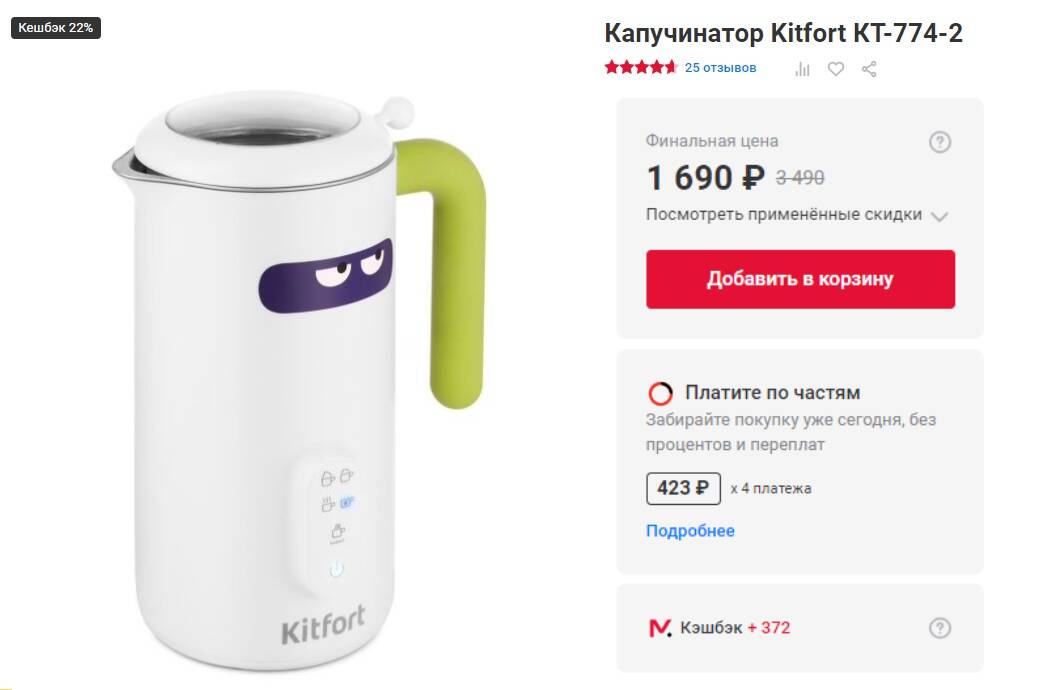
Task: Open the '25 отзывов' reviews link
Action: (720, 68)
